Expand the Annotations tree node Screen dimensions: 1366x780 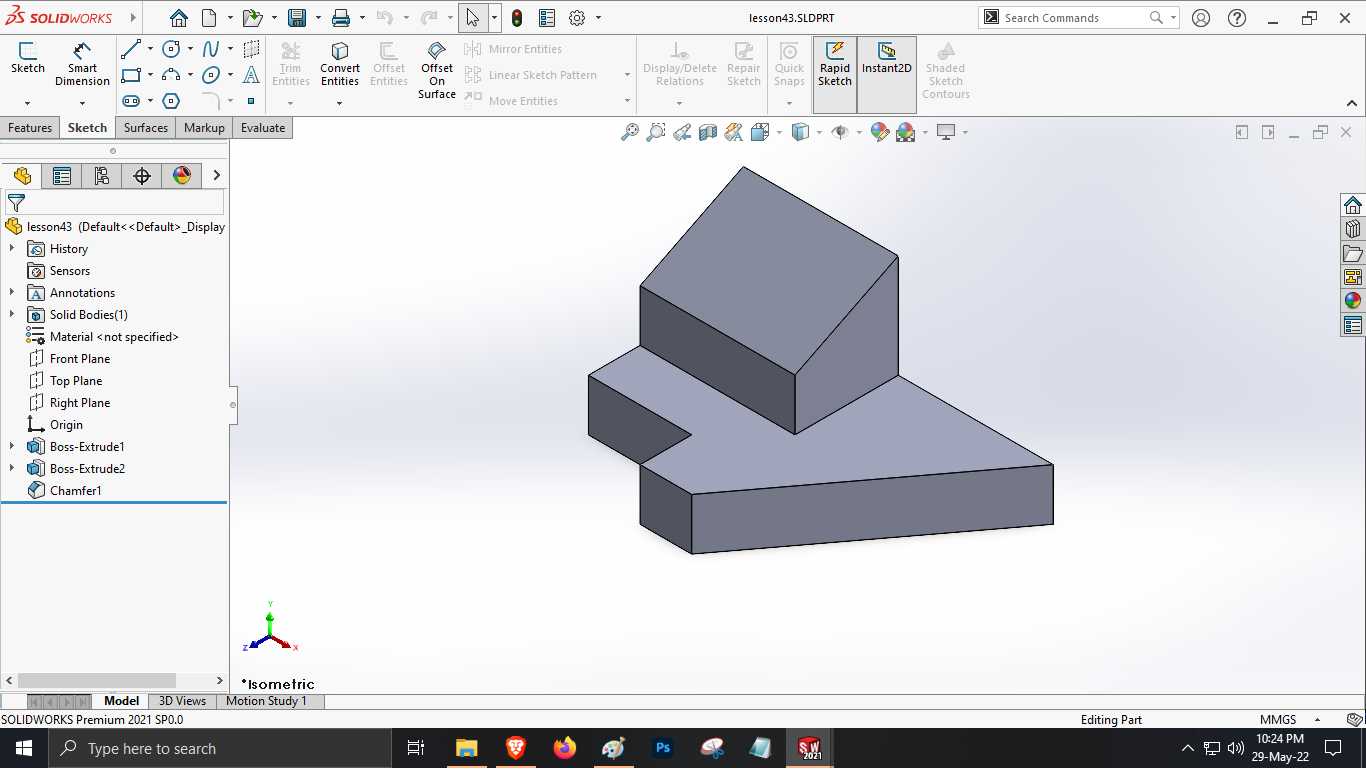pos(12,293)
